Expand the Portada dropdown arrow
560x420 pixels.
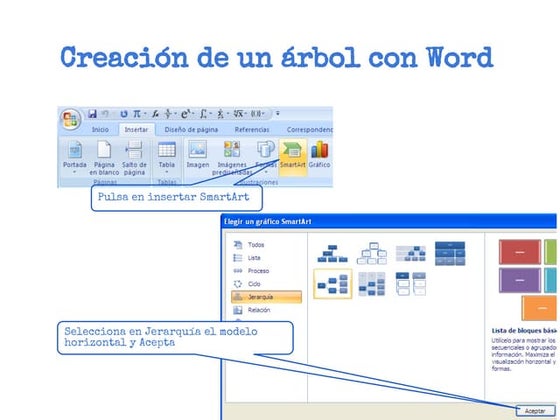[75, 172]
